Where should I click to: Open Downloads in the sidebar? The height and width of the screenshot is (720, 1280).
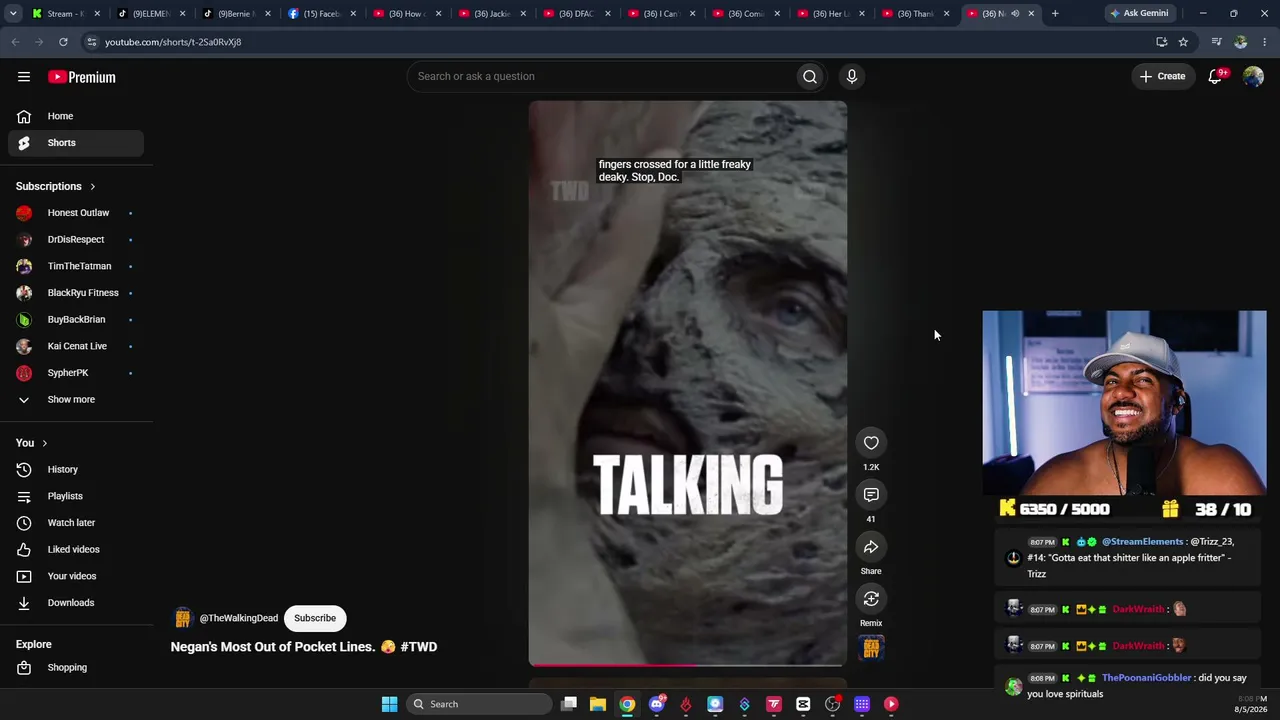tap(76, 602)
